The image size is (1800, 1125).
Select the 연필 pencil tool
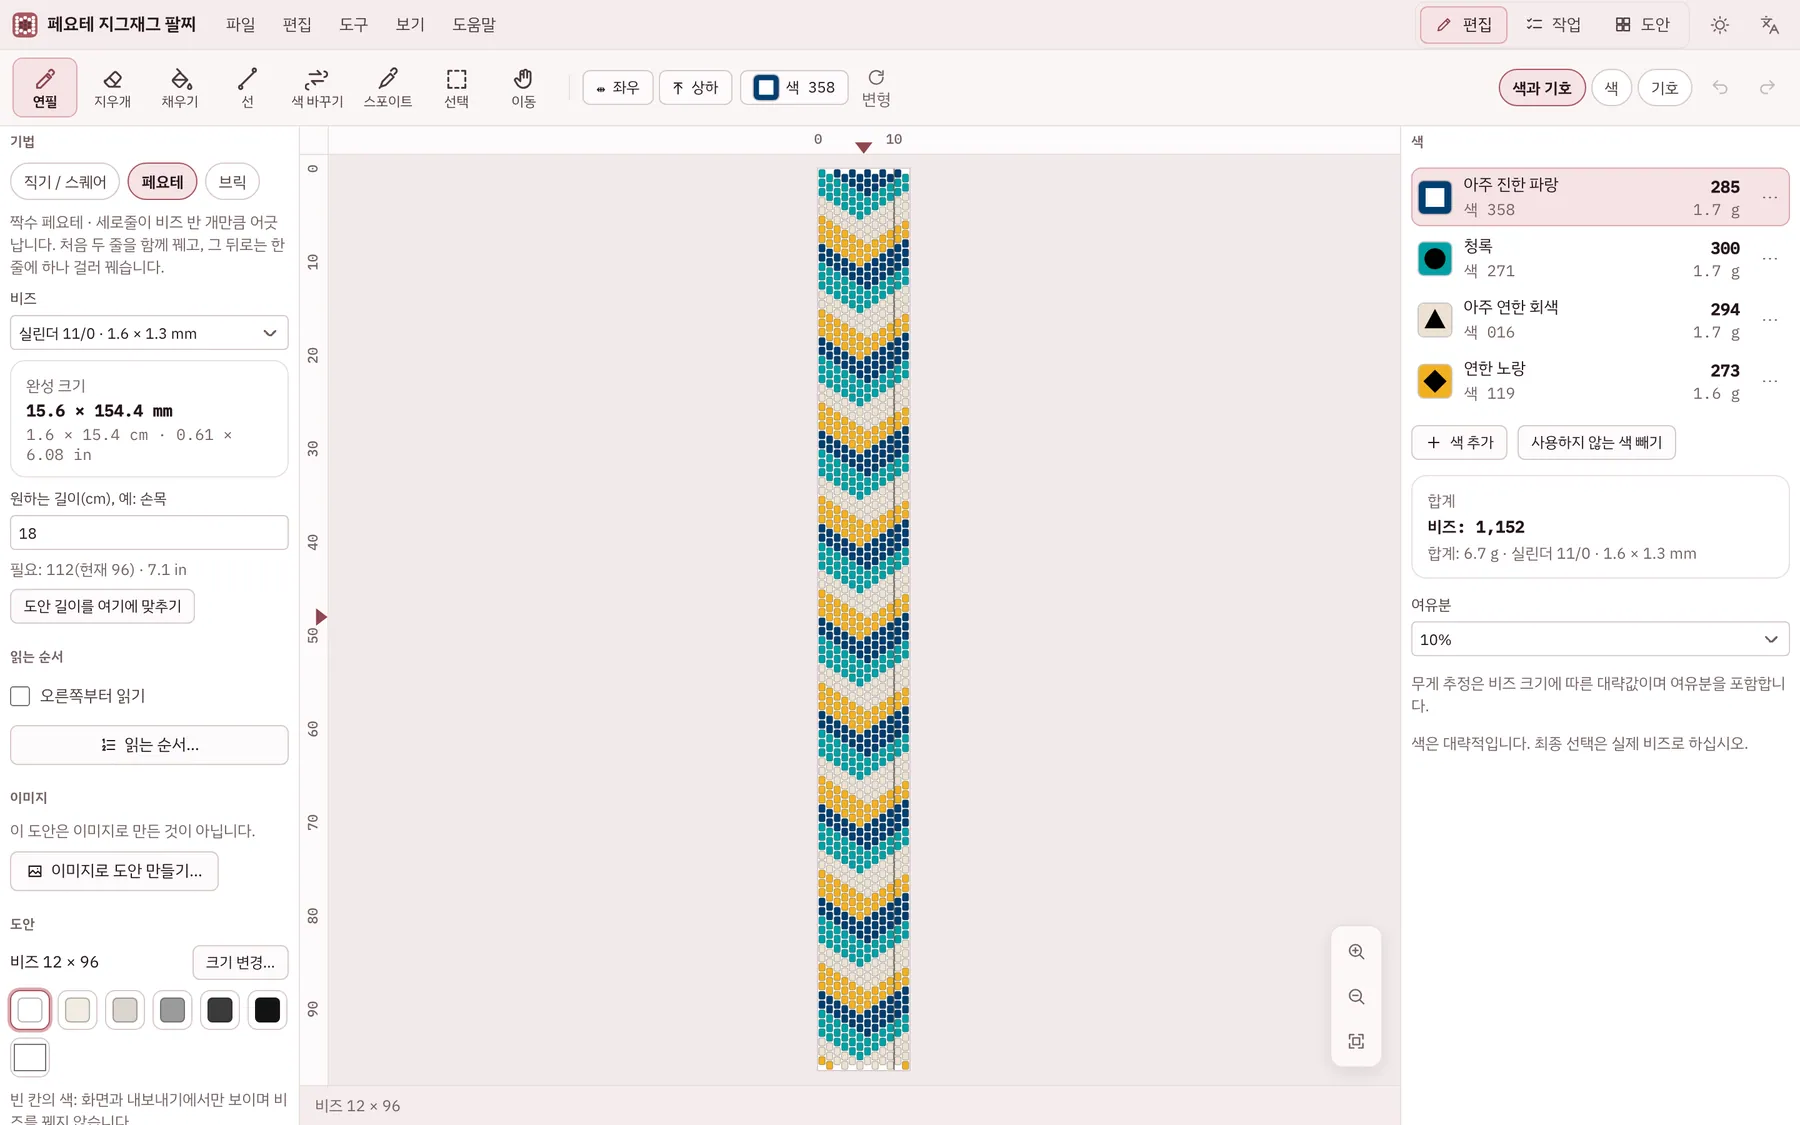tap(45, 88)
